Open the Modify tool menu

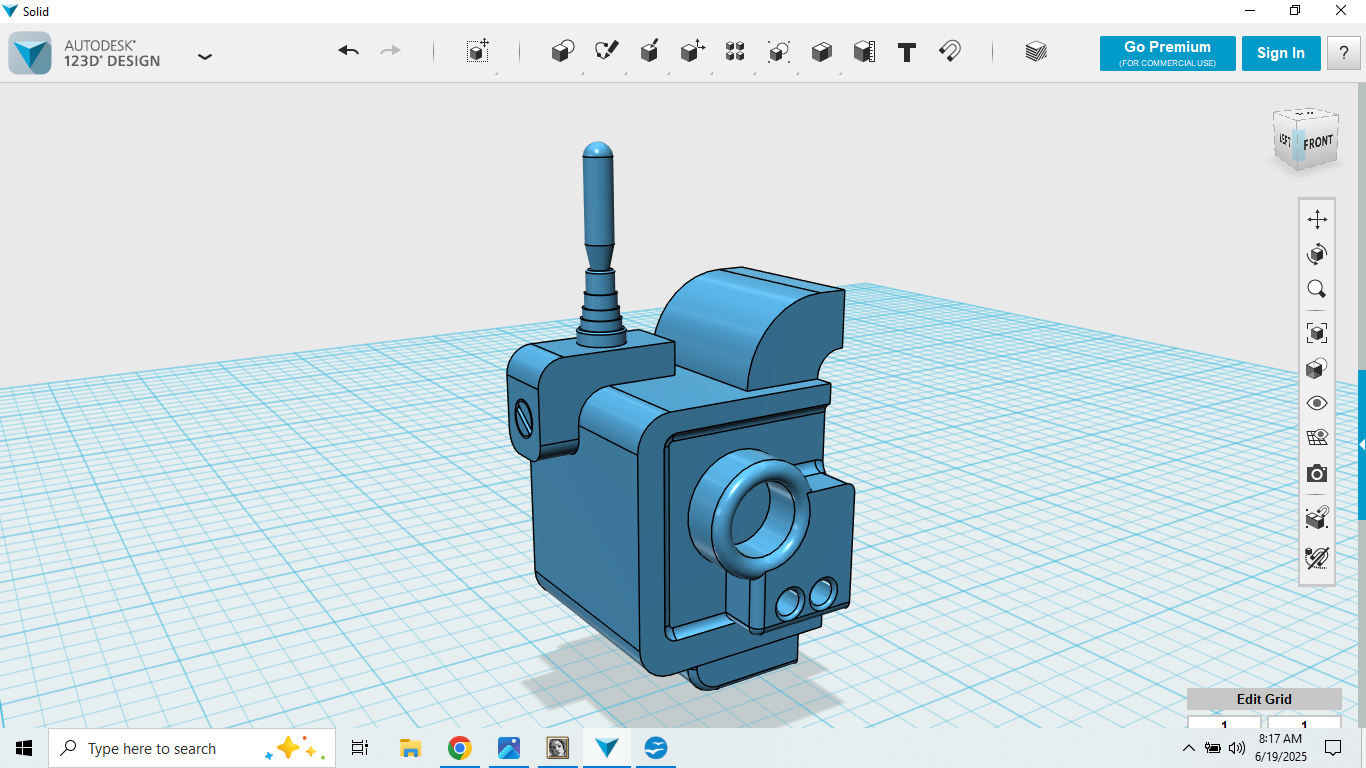(692, 52)
